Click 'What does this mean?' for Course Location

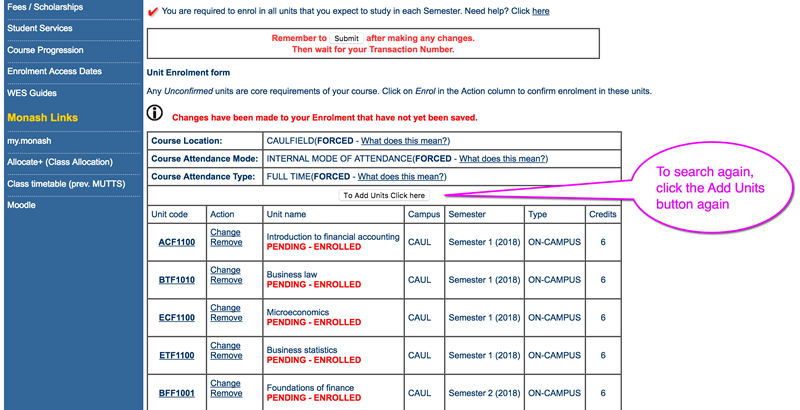[404, 141]
